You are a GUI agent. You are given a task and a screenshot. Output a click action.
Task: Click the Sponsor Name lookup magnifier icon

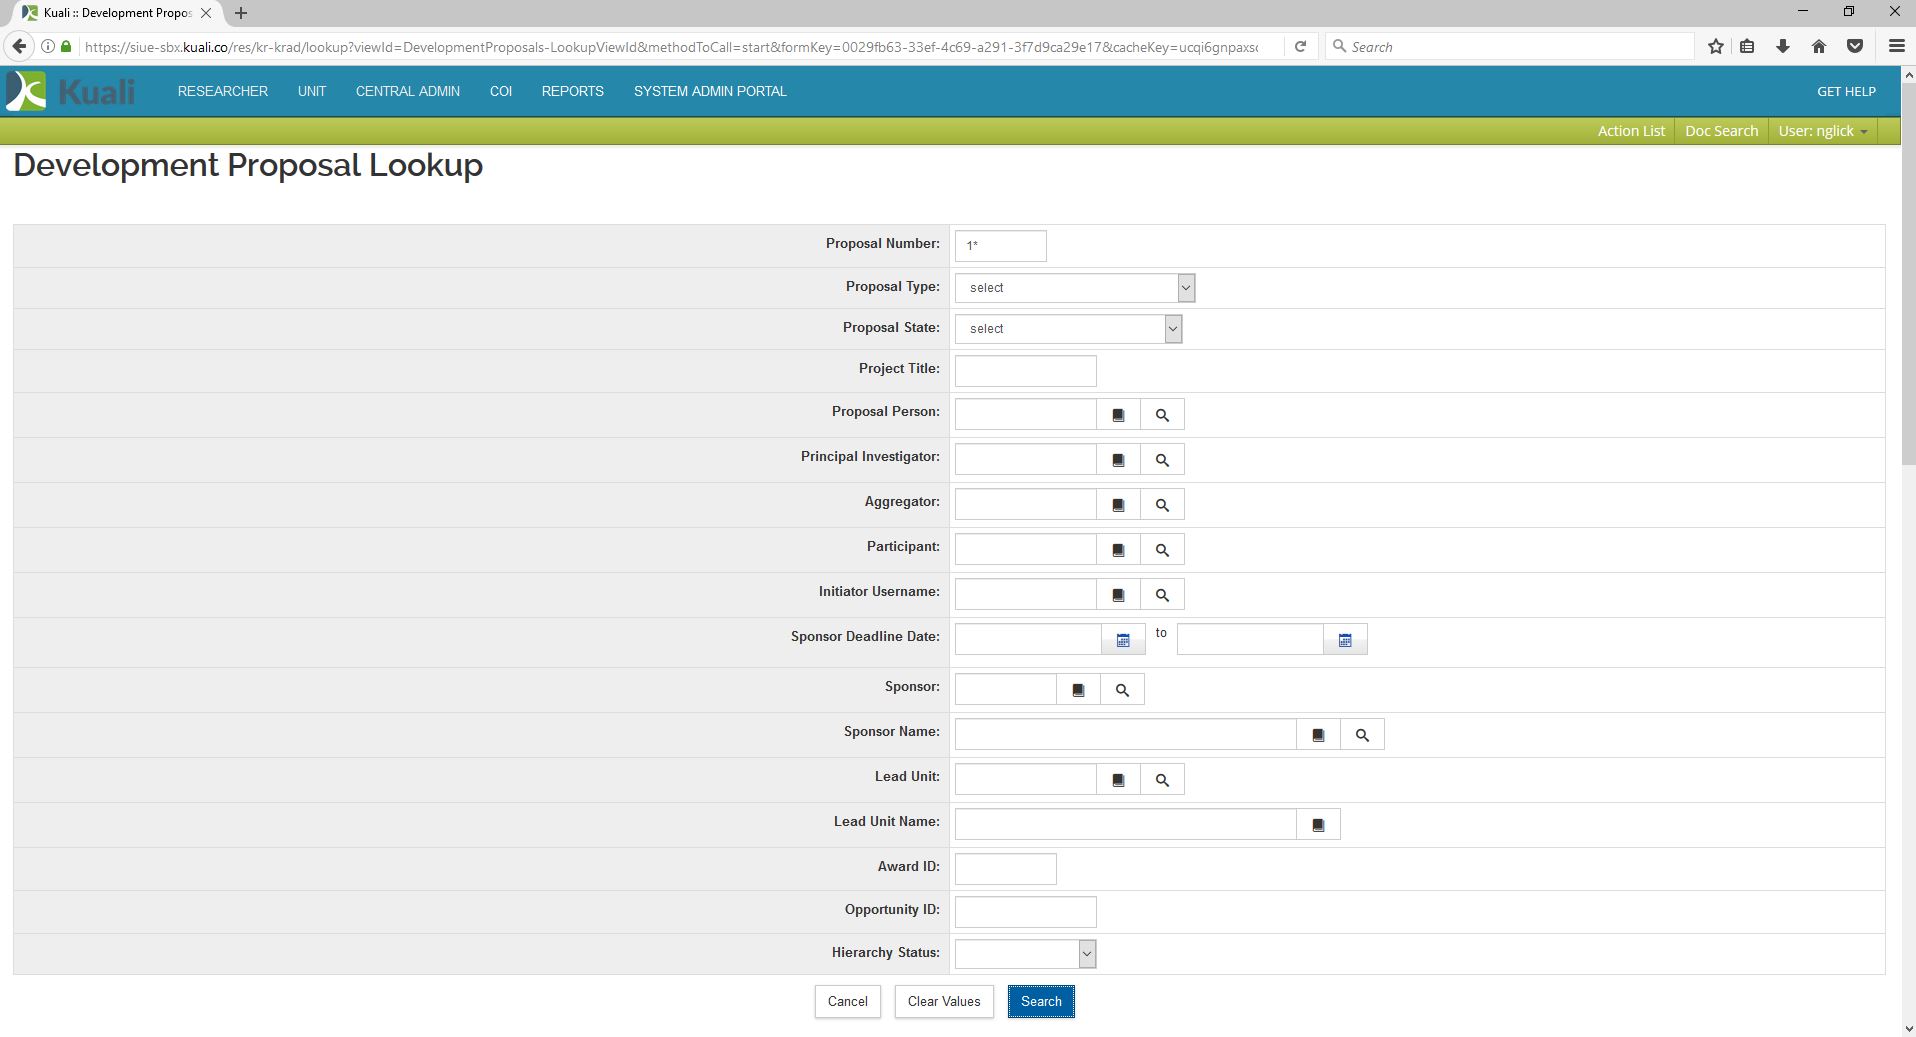tap(1362, 735)
